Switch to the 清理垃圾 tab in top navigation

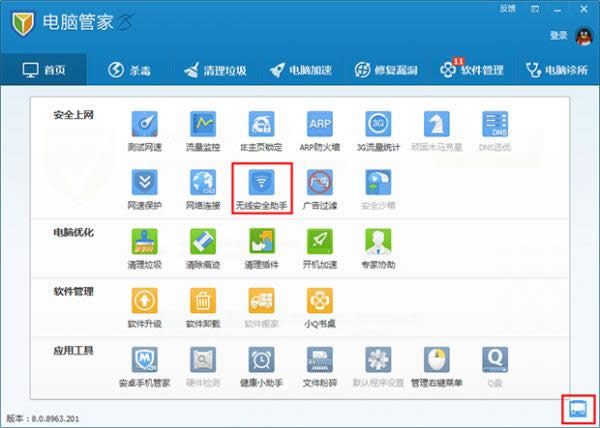tap(215, 70)
